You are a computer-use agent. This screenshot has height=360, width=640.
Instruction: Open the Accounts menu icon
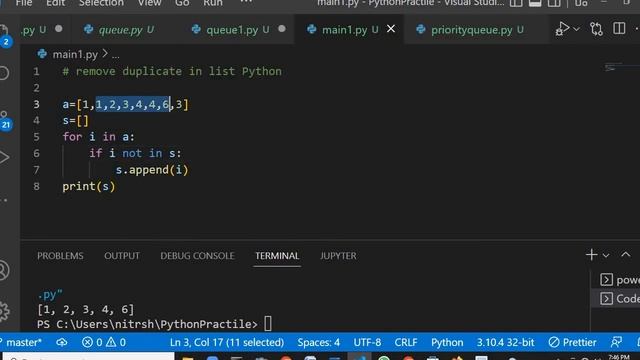click(x=4, y=270)
